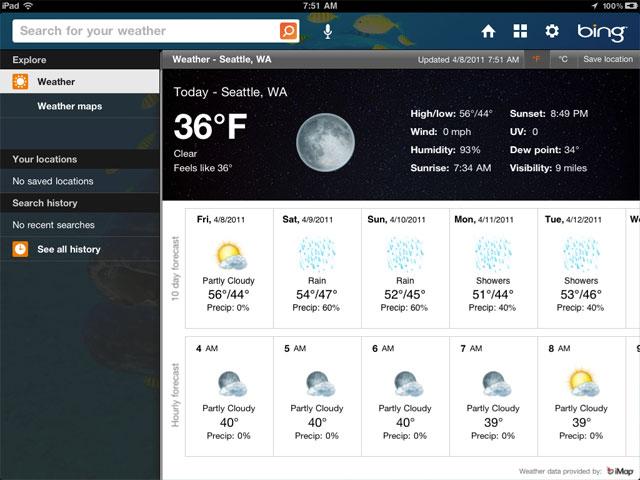Image resolution: width=640 pixels, height=480 pixels.
Task: Switch temperature units to Fahrenheit
Action: (536, 59)
